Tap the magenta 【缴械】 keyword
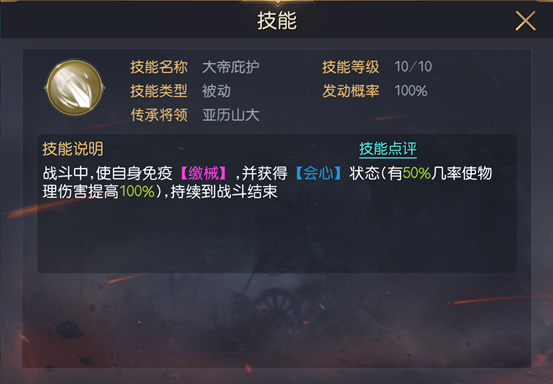The height and width of the screenshot is (384, 553). pyautogui.click(x=203, y=173)
